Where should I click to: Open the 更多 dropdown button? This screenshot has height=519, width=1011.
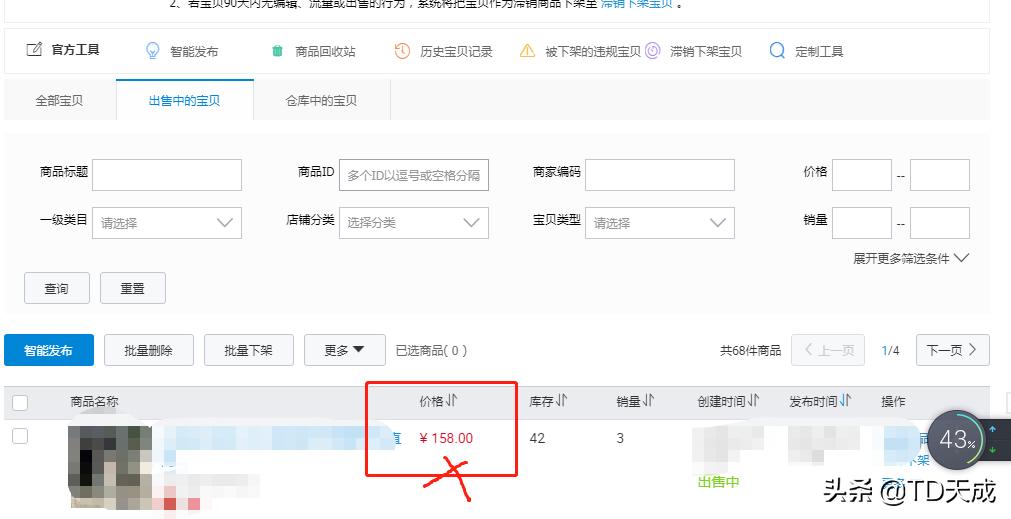tap(344, 350)
